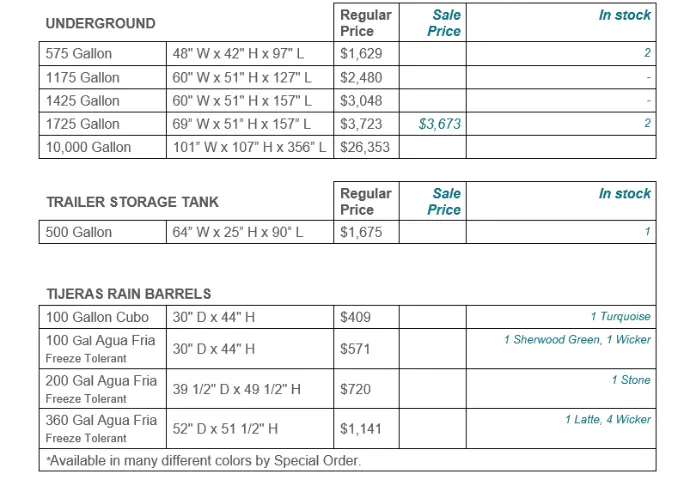Click the TRAILER STORAGE TANK heading
The image size is (690, 480).
(x=132, y=202)
